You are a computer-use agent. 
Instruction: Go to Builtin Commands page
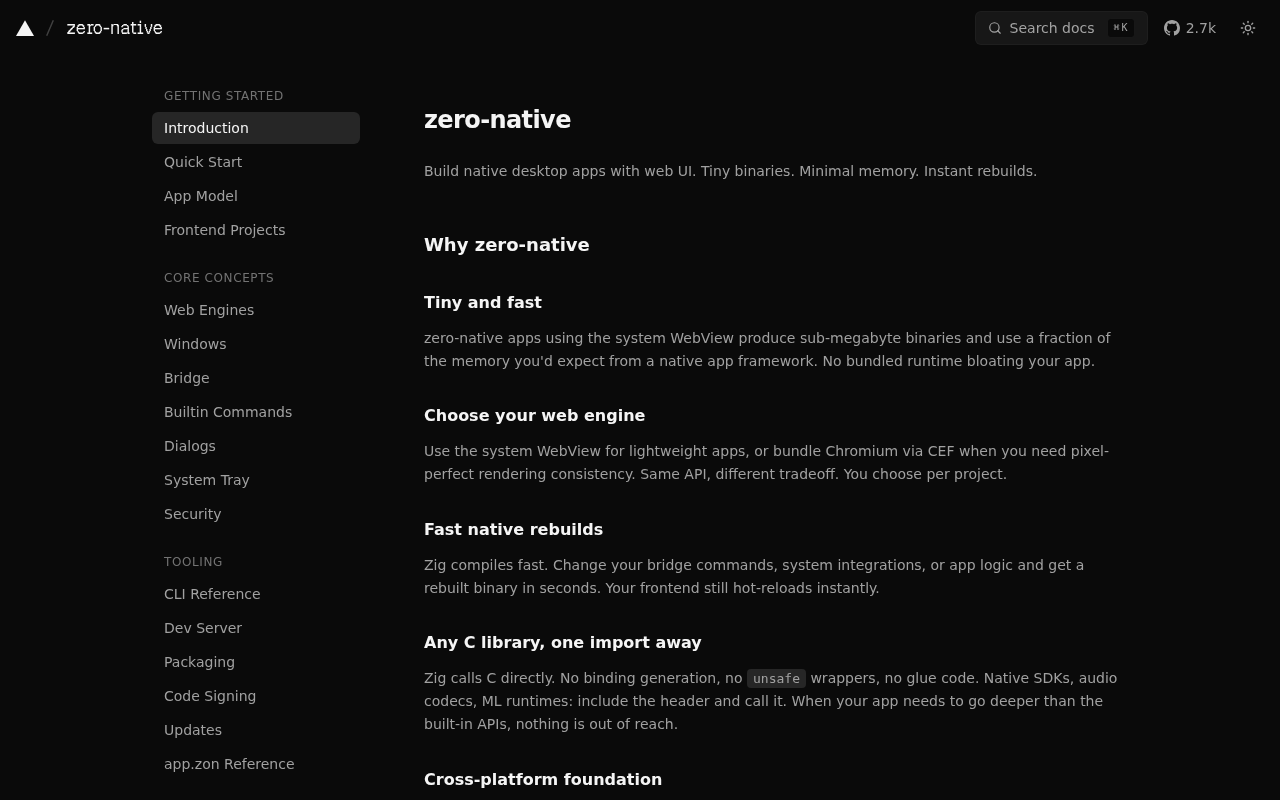(x=256, y=412)
